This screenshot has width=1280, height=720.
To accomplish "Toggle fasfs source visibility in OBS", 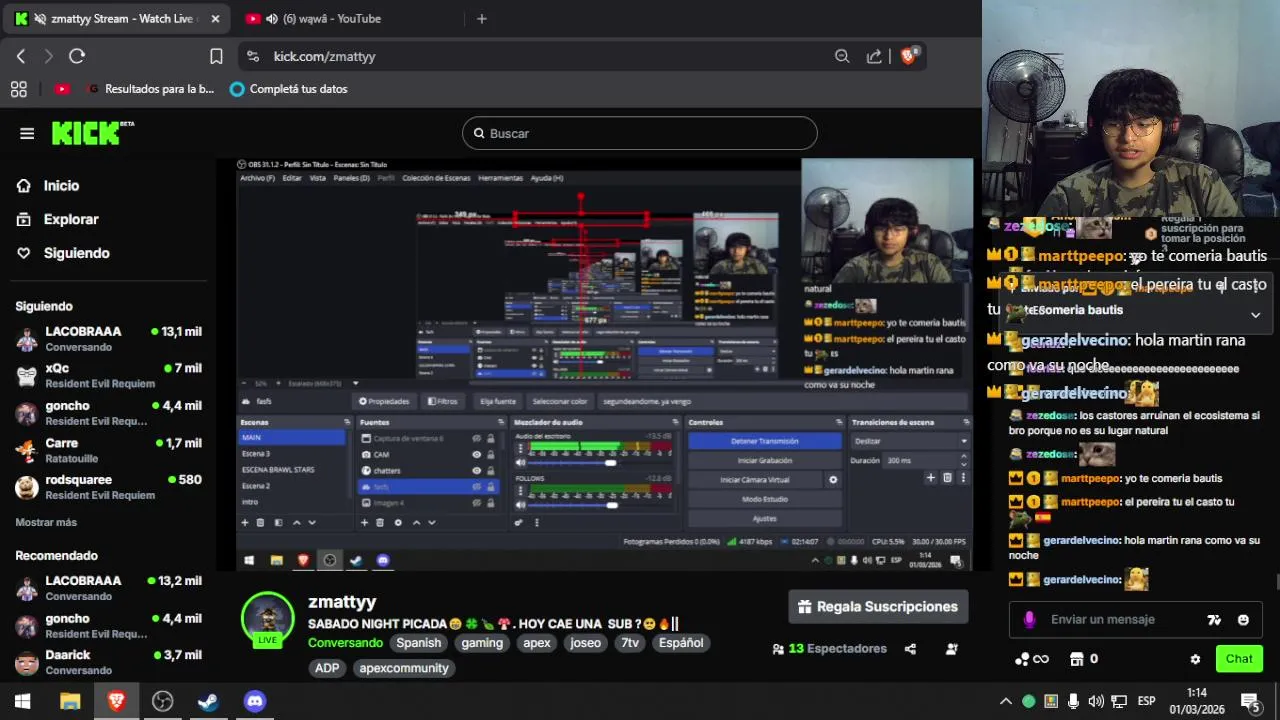I will click(476, 486).
